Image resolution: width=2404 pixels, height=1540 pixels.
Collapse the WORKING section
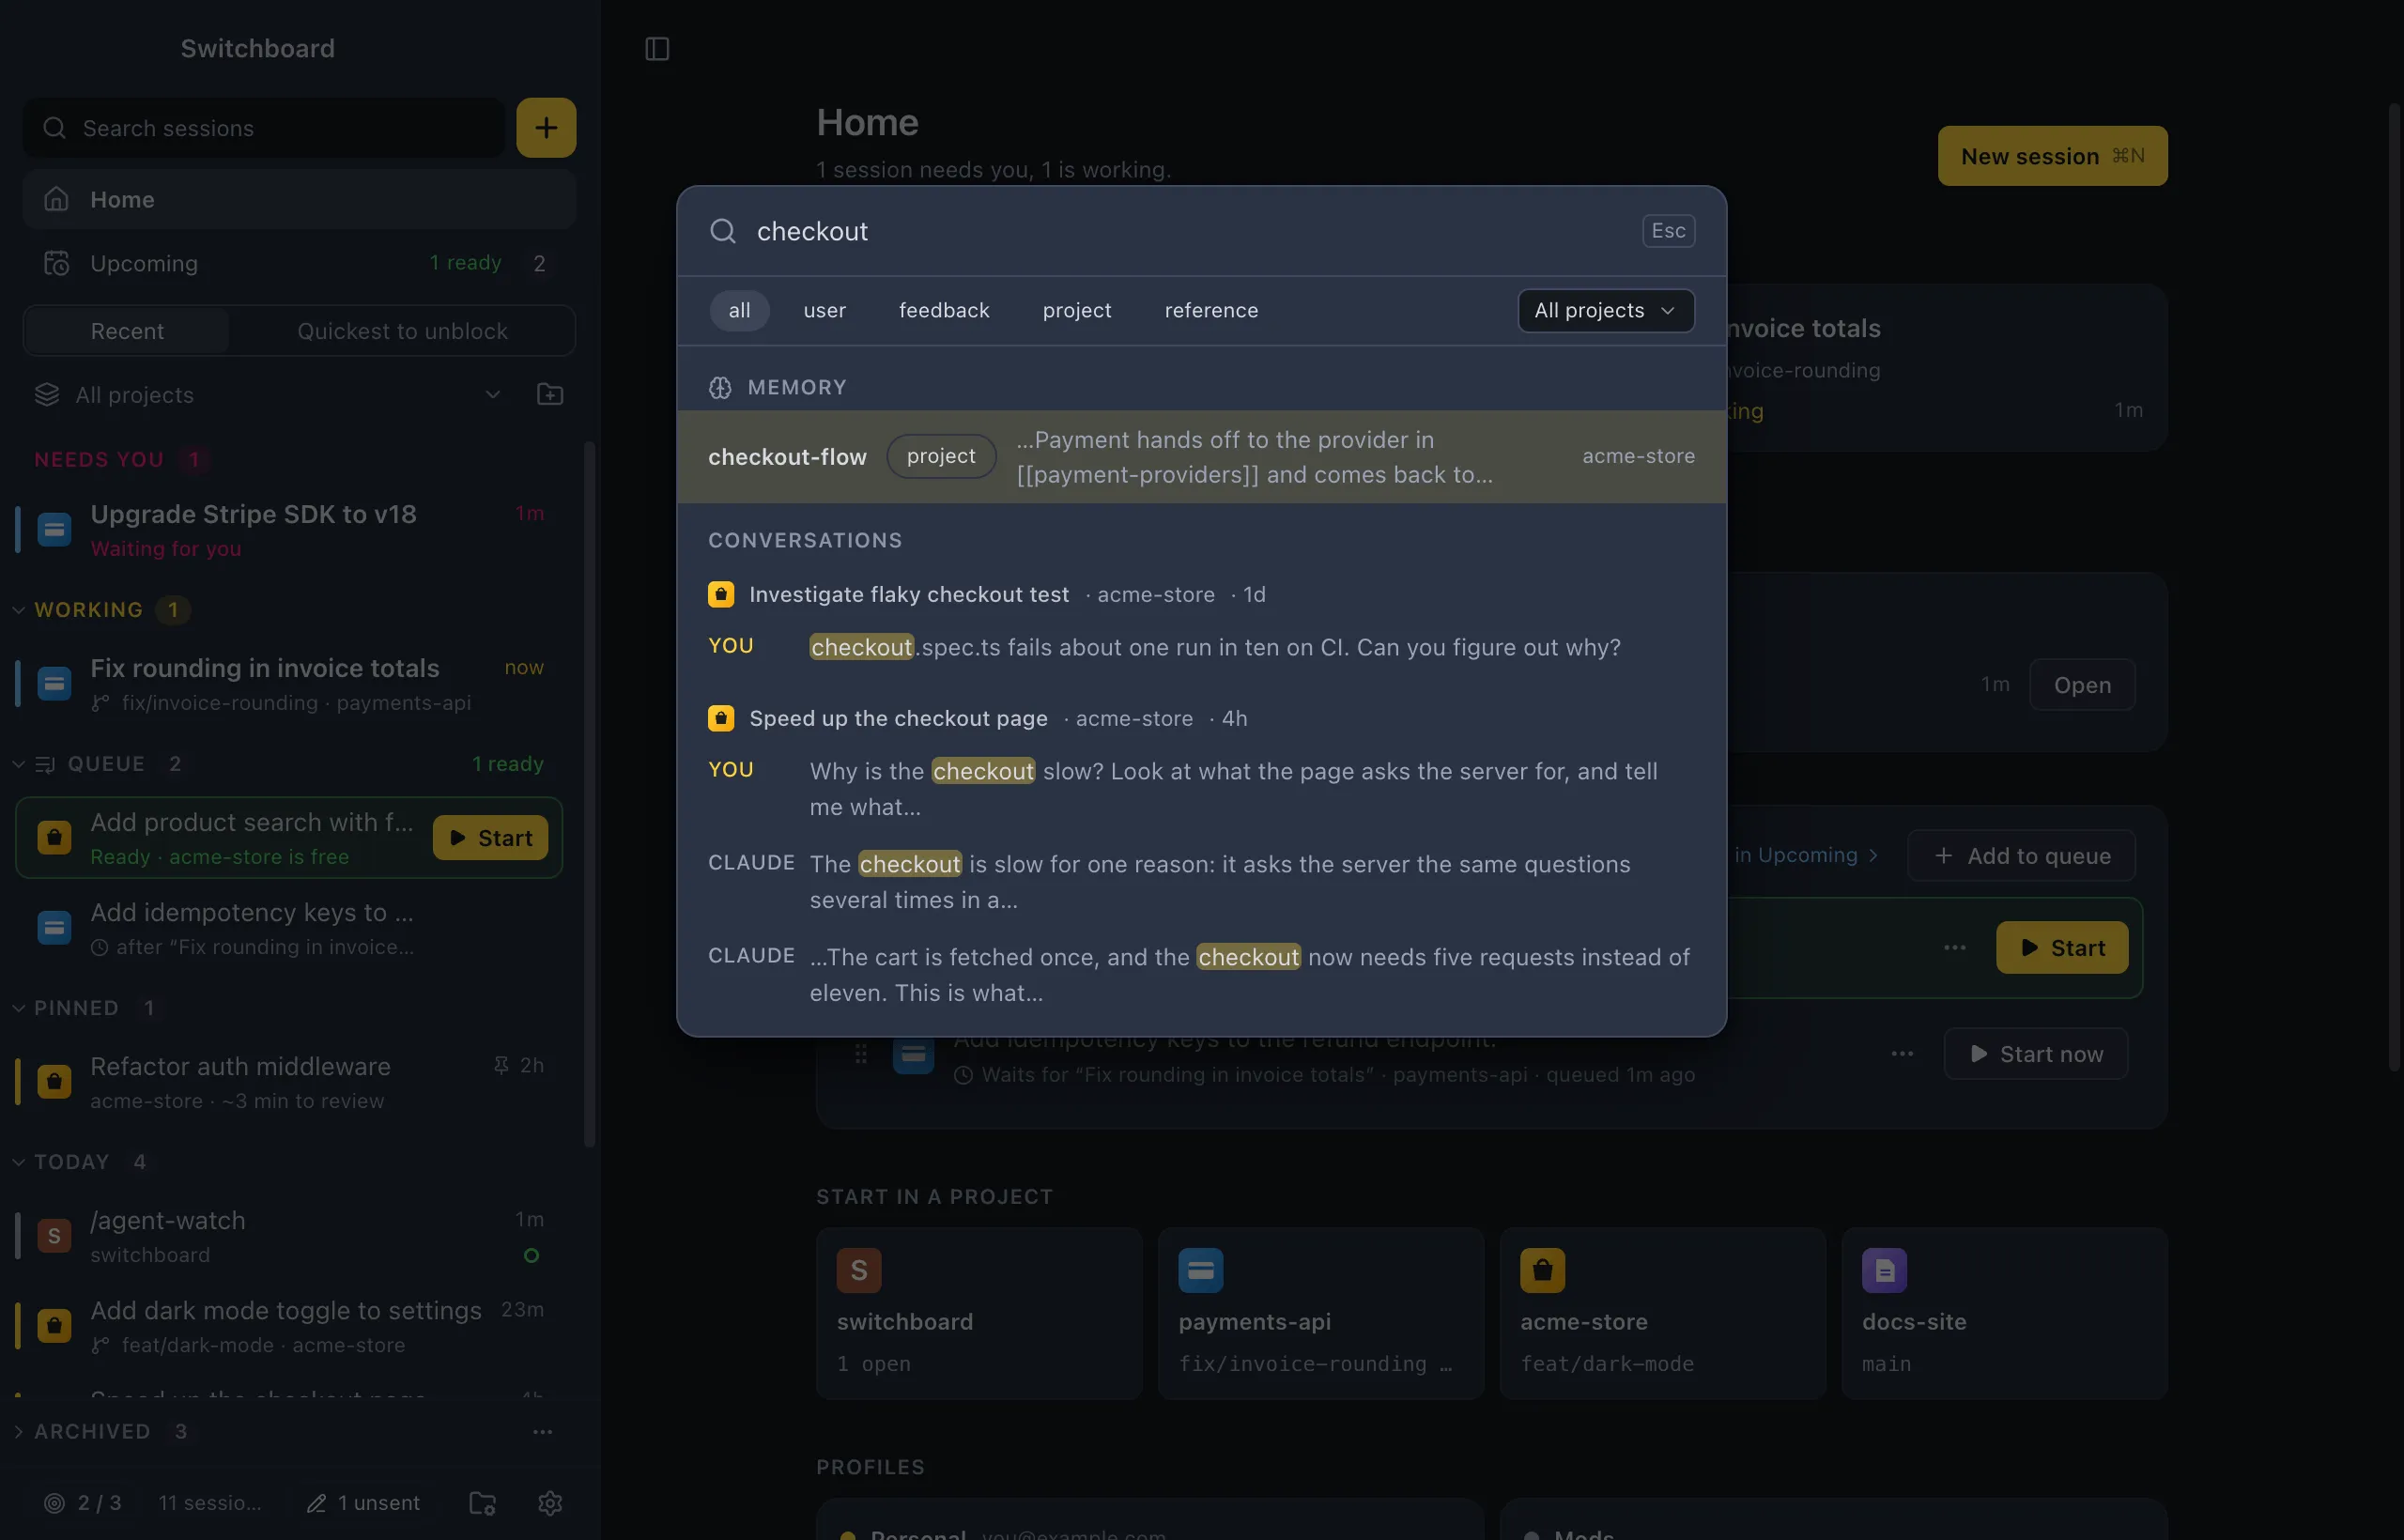19,610
